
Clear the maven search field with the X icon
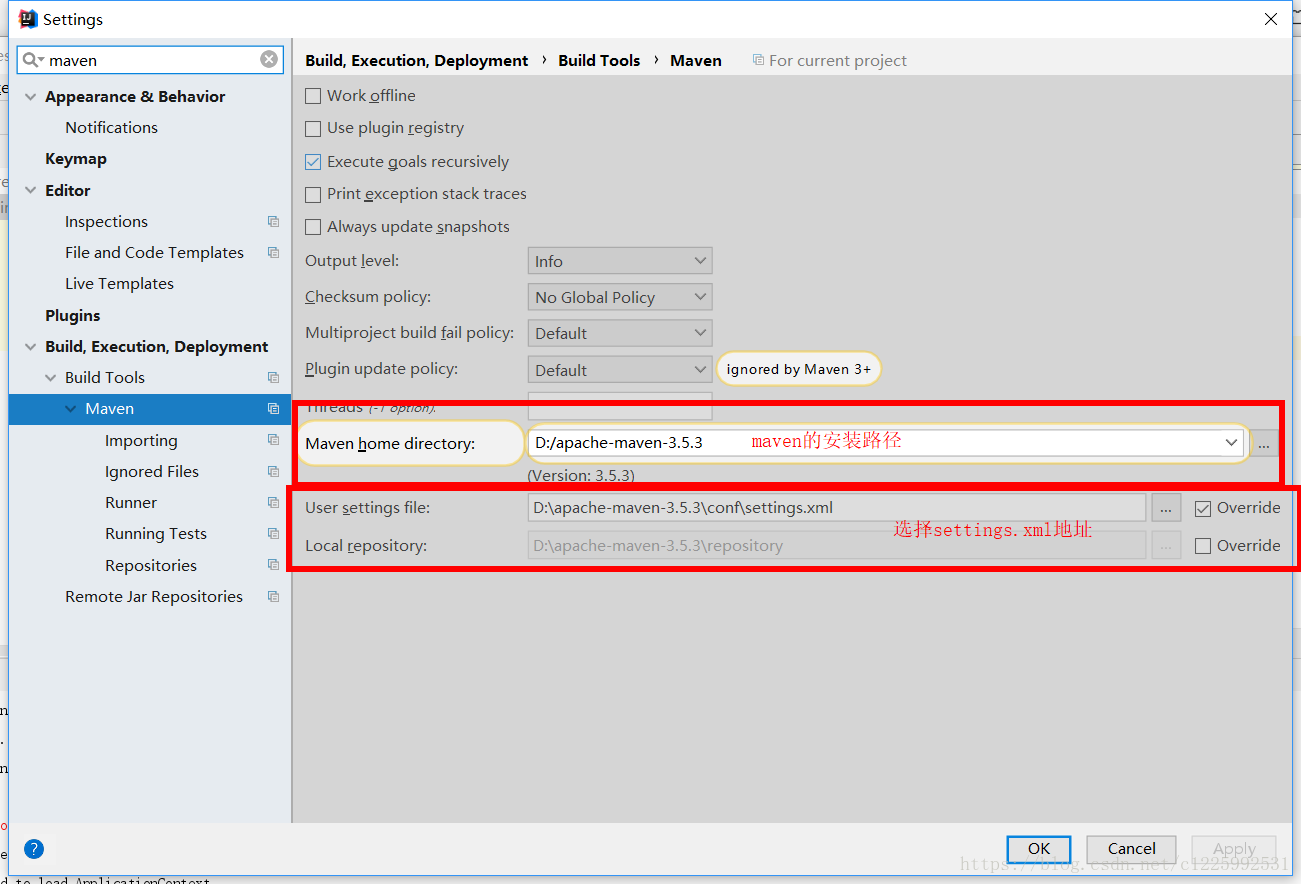(x=268, y=59)
